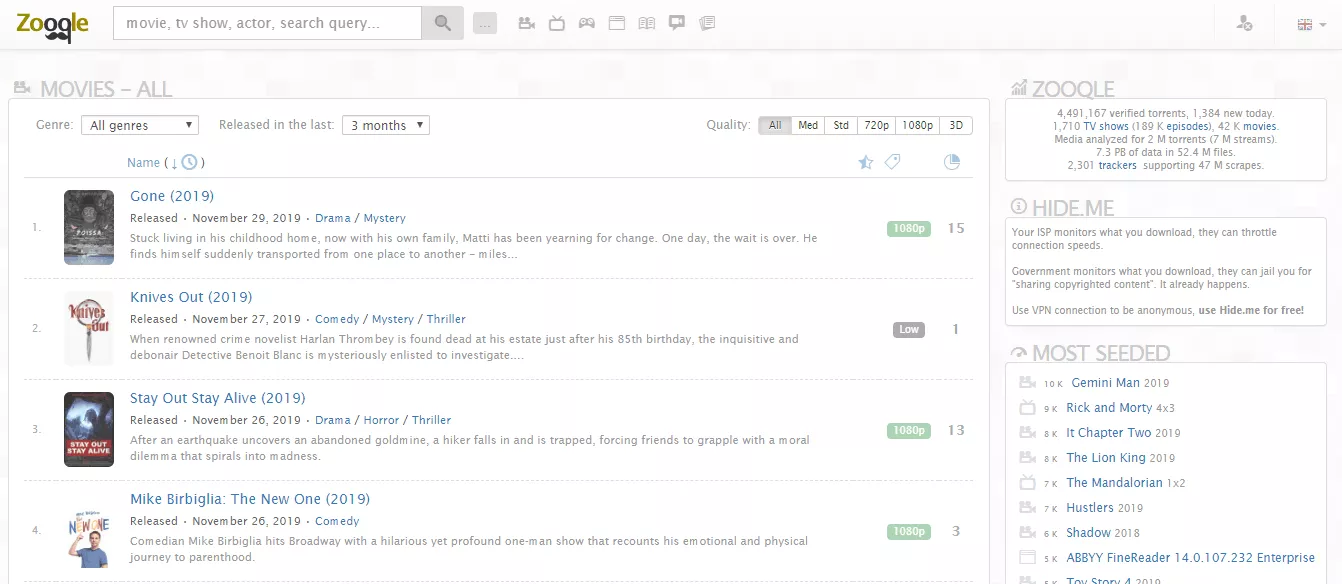The width and height of the screenshot is (1342, 584).
Task: Set Quality filter to Std
Action: pos(841,125)
